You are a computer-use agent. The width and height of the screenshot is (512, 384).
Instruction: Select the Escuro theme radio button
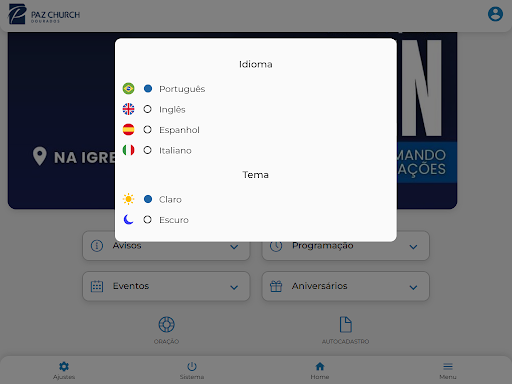147,220
